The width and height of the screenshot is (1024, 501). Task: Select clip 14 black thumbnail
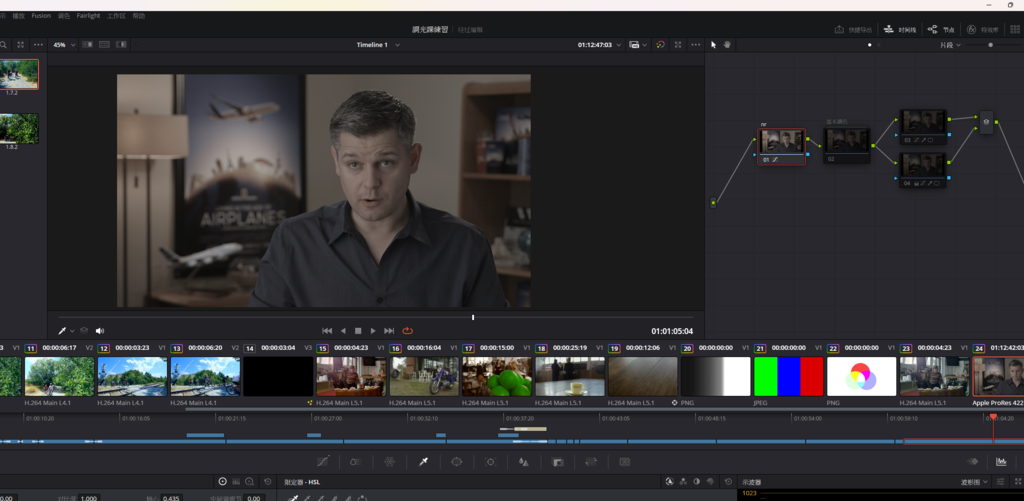tap(278, 376)
